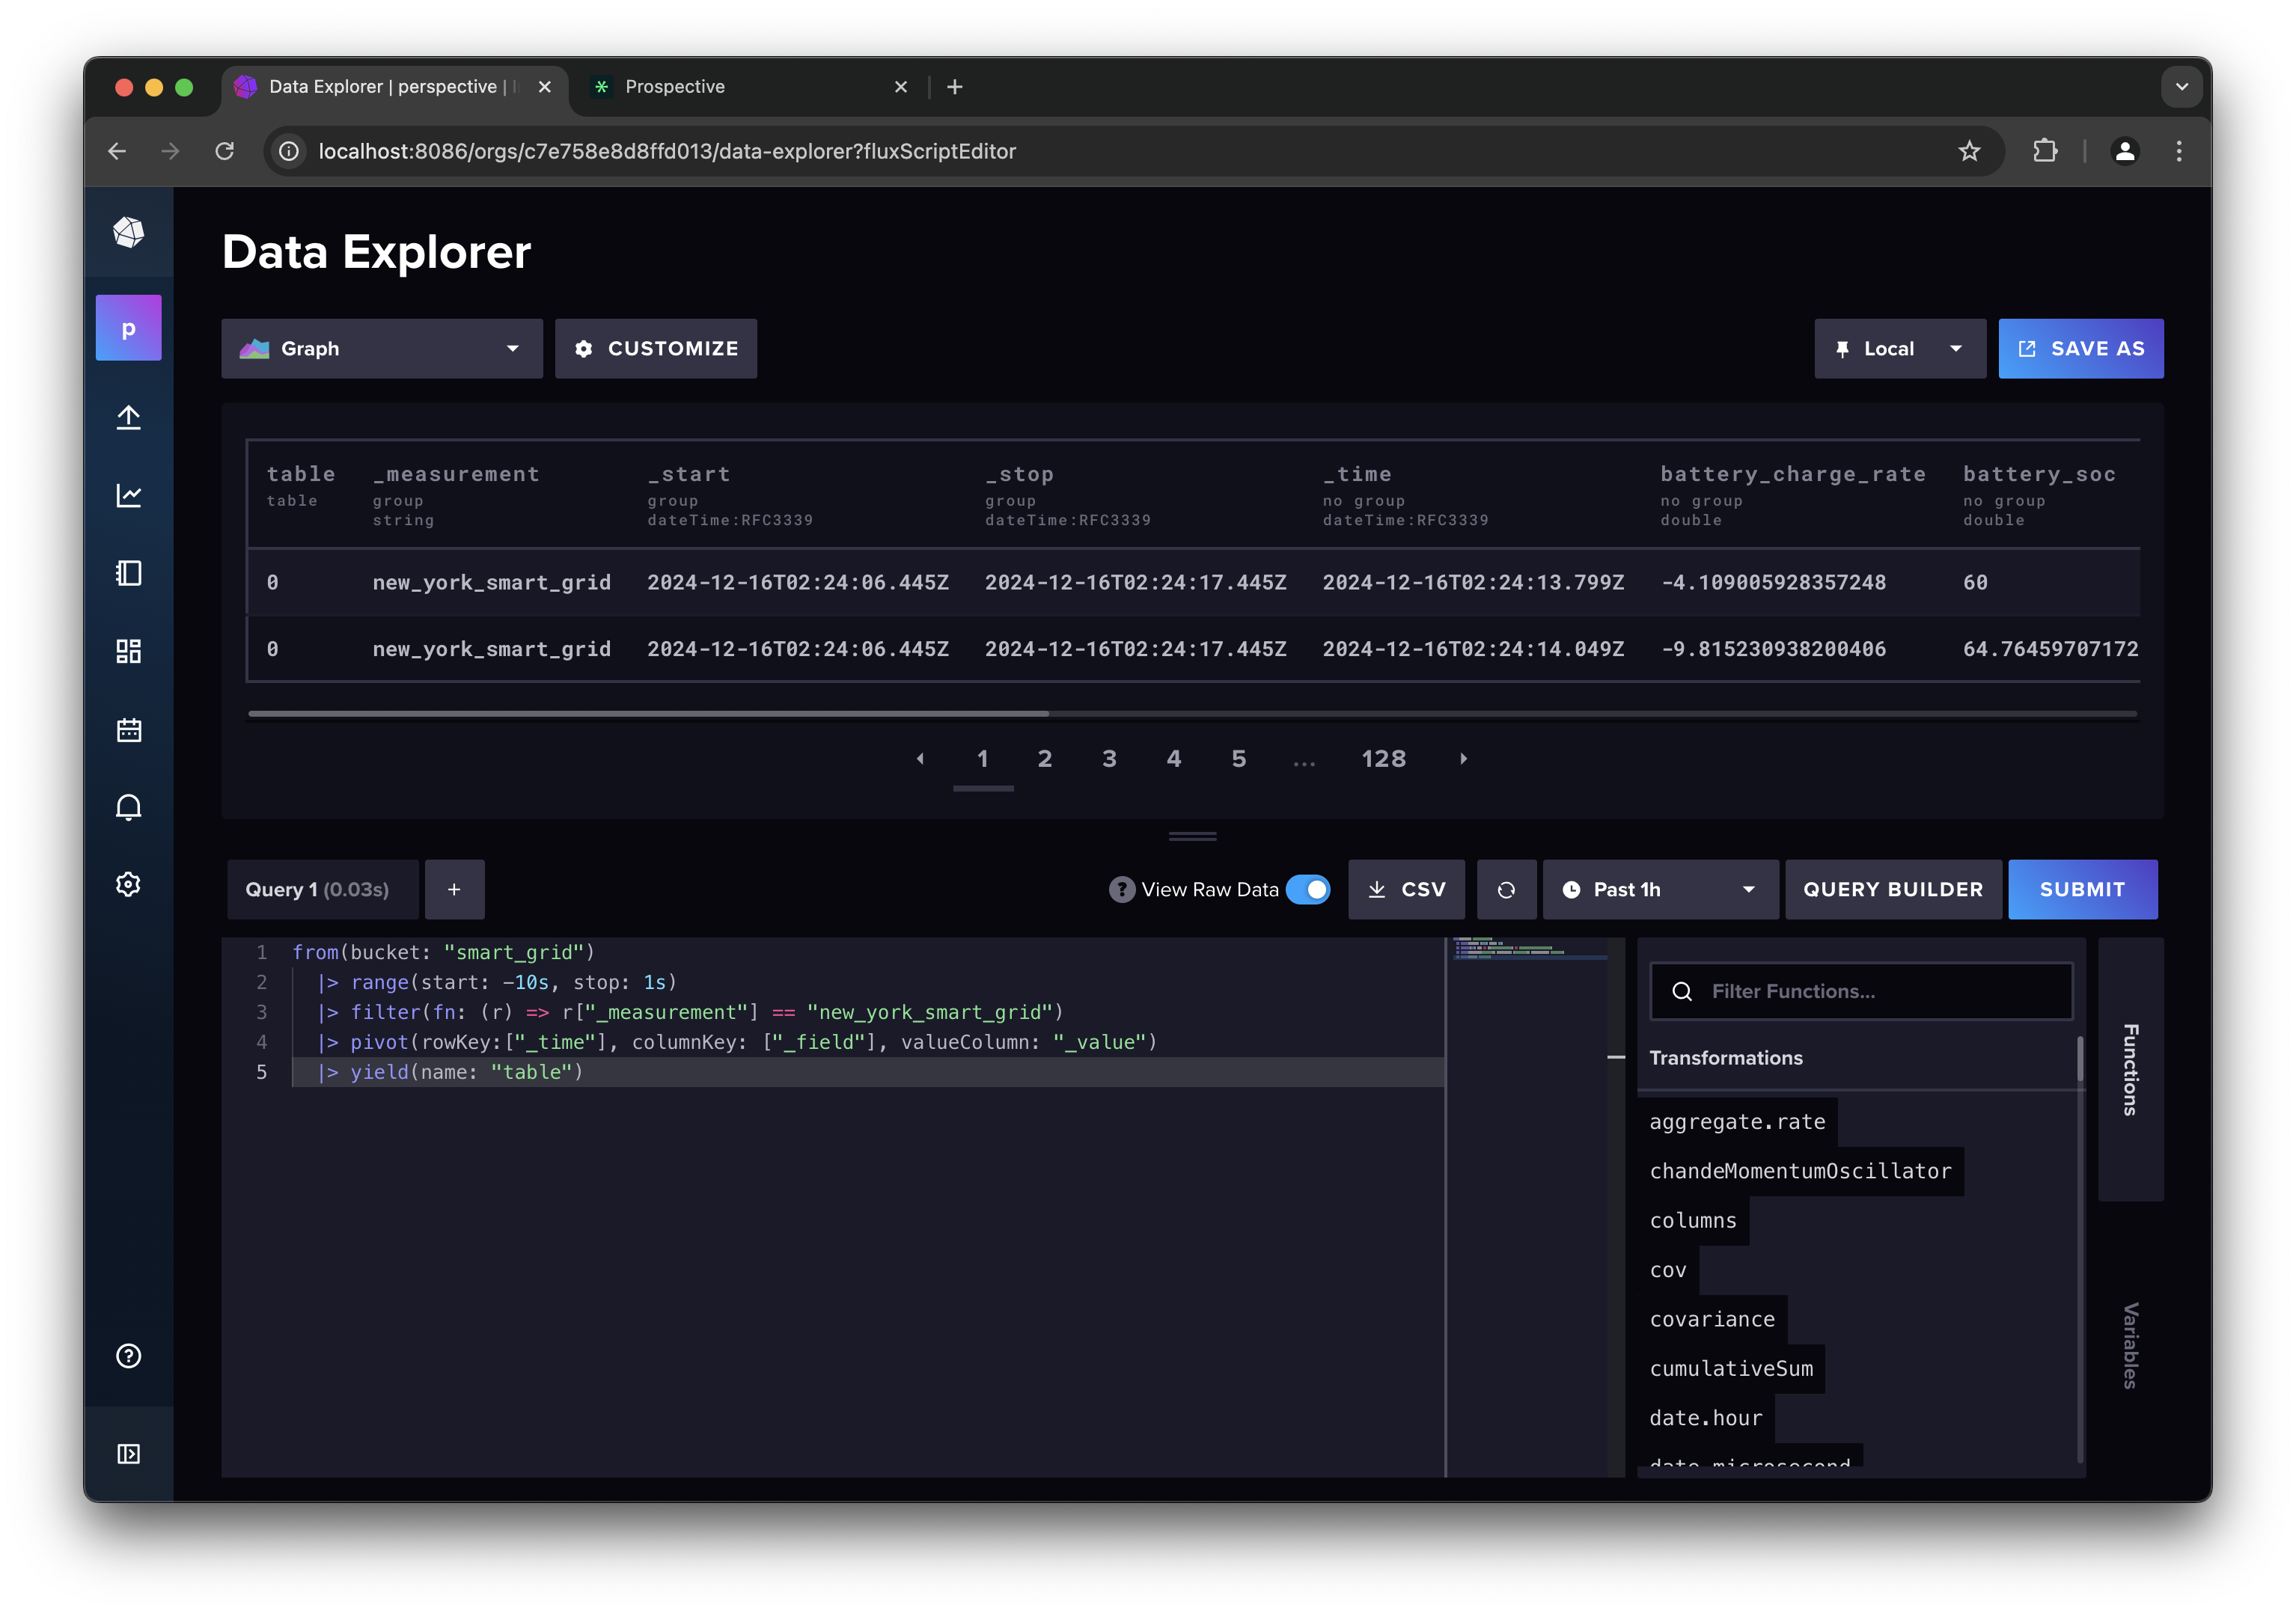Image resolution: width=2296 pixels, height=1613 pixels.
Task: Select the Data Explorer browser tab
Action: pos(394,87)
